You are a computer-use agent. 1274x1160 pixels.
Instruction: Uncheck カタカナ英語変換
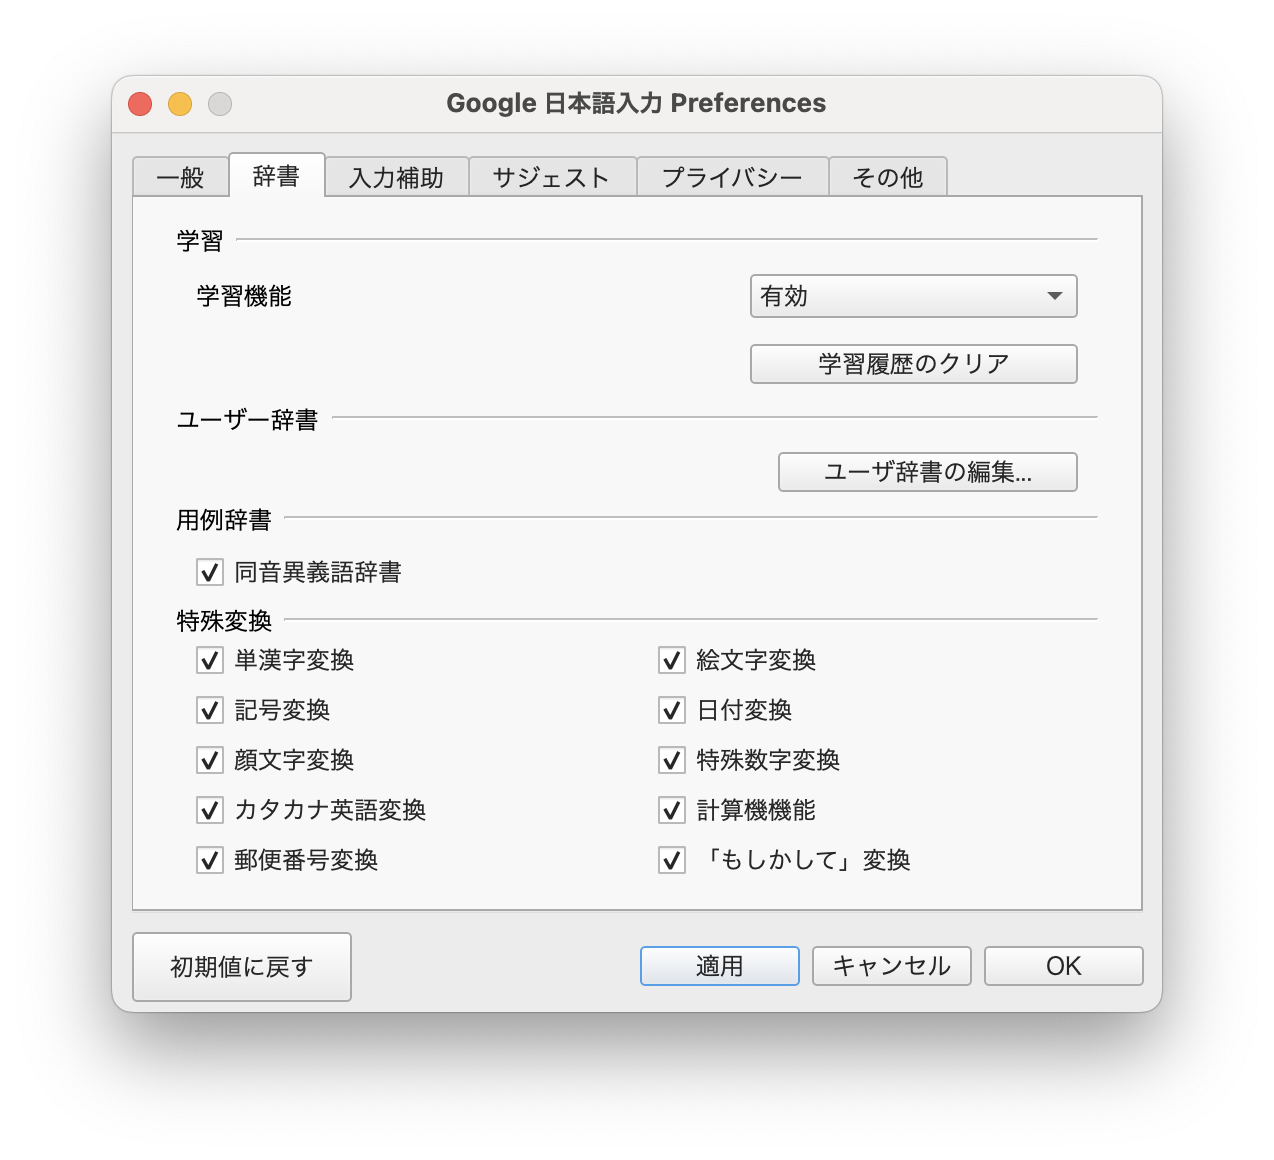coord(210,811)
